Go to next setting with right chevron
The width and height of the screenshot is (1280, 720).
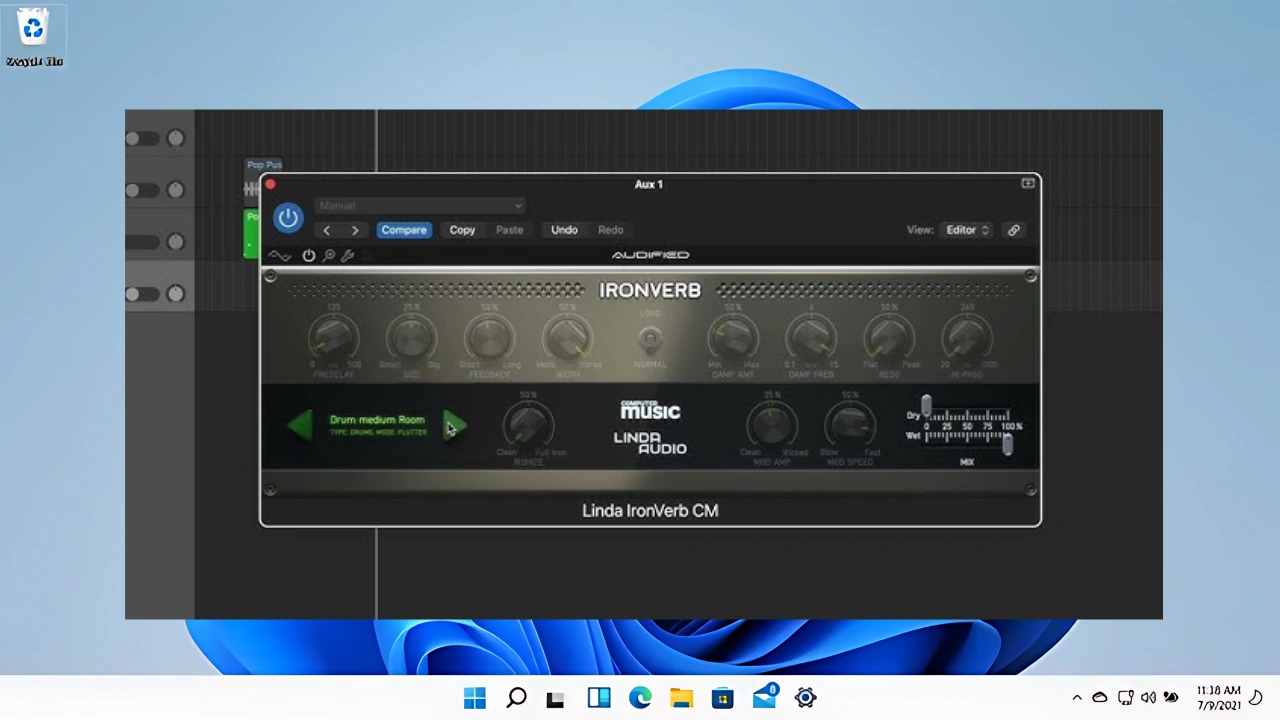coord(354,230)
